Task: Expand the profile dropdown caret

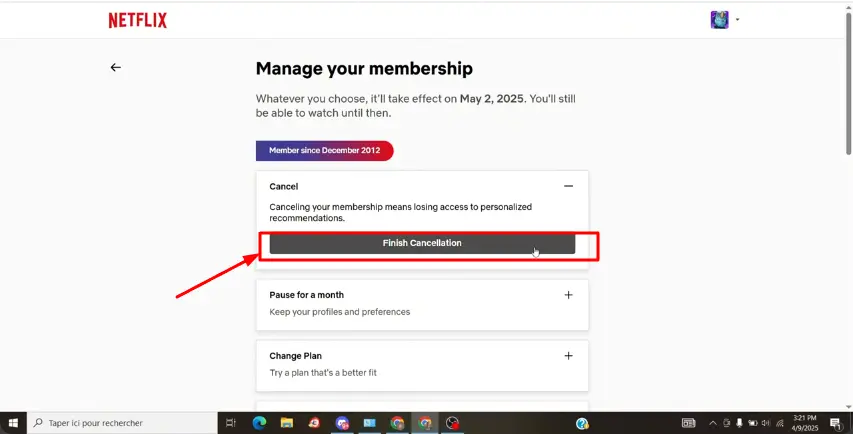Action: pyautogui.click(x=738, y=20)
